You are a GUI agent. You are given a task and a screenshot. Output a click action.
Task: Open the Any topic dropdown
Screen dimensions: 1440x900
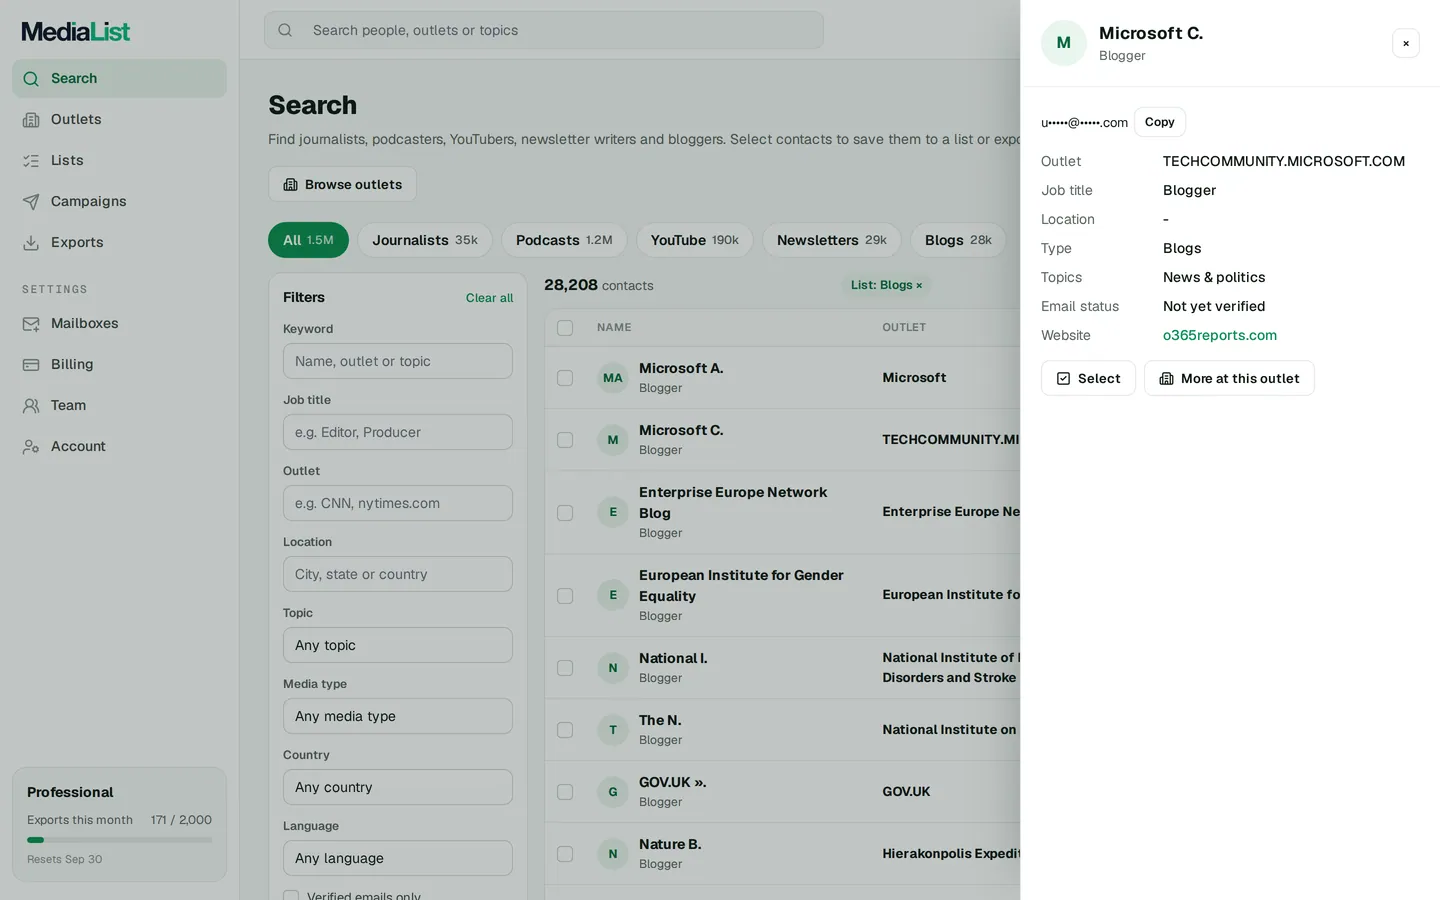click(397, 645)
